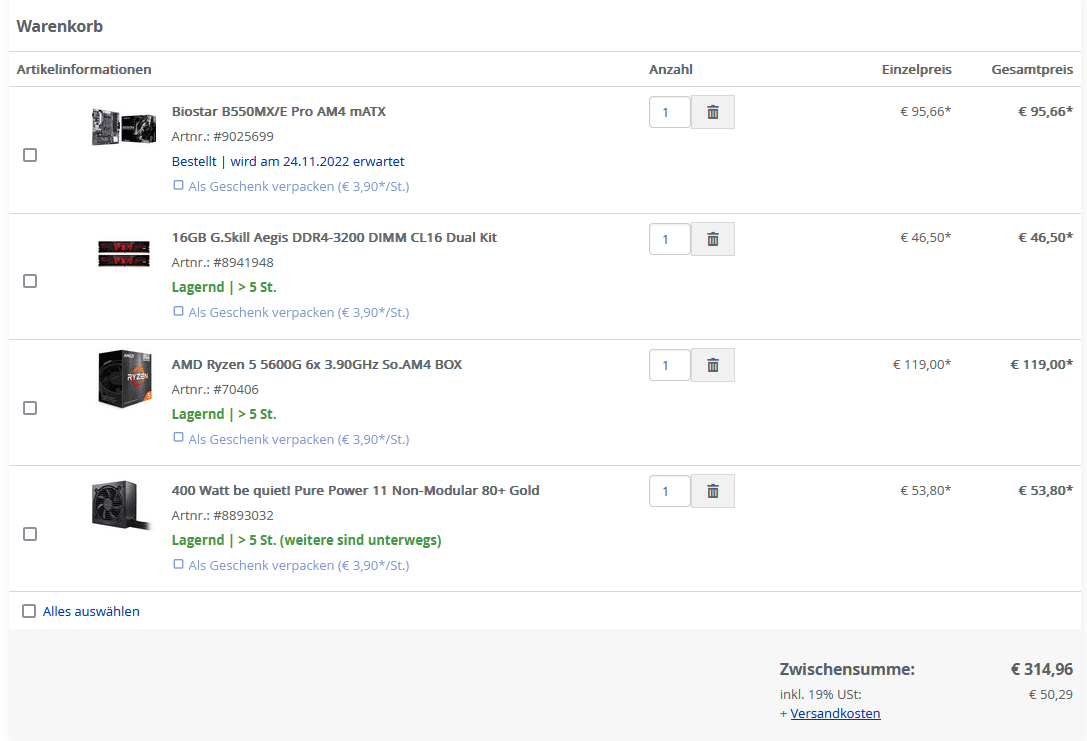Click the Biostar motherboard thumbnail image
Screen dimensions: 1087x741
123,127
